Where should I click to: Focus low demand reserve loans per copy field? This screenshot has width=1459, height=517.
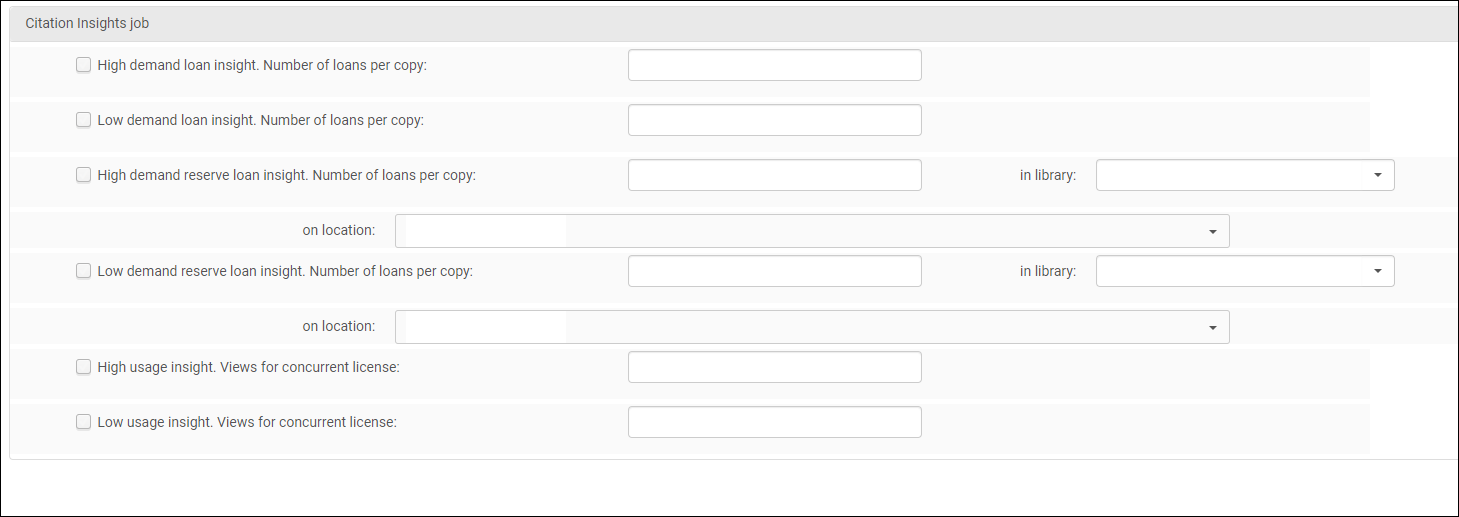774,271
